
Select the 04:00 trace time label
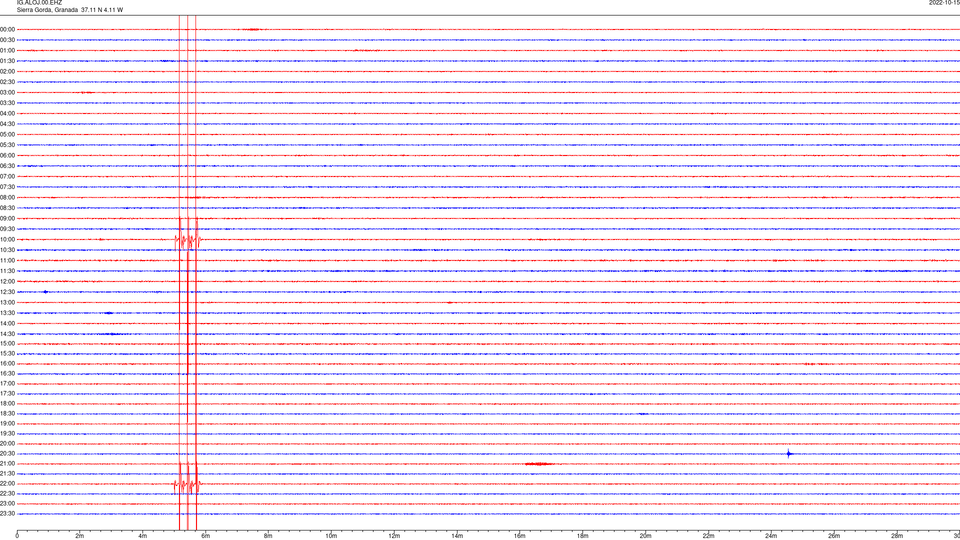click(7, 113)
